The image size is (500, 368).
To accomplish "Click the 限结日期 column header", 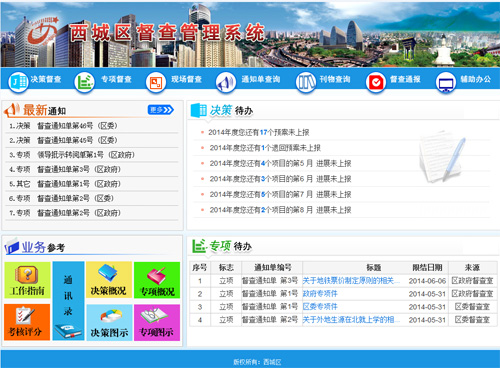I will (427, 267).
